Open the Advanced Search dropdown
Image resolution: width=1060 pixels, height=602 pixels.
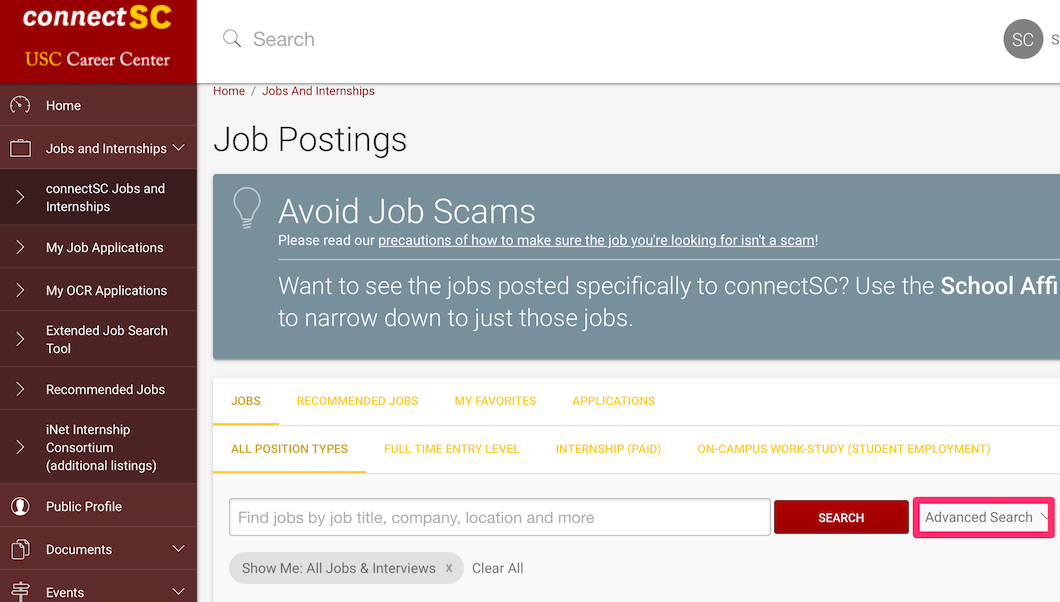(984, 518)
